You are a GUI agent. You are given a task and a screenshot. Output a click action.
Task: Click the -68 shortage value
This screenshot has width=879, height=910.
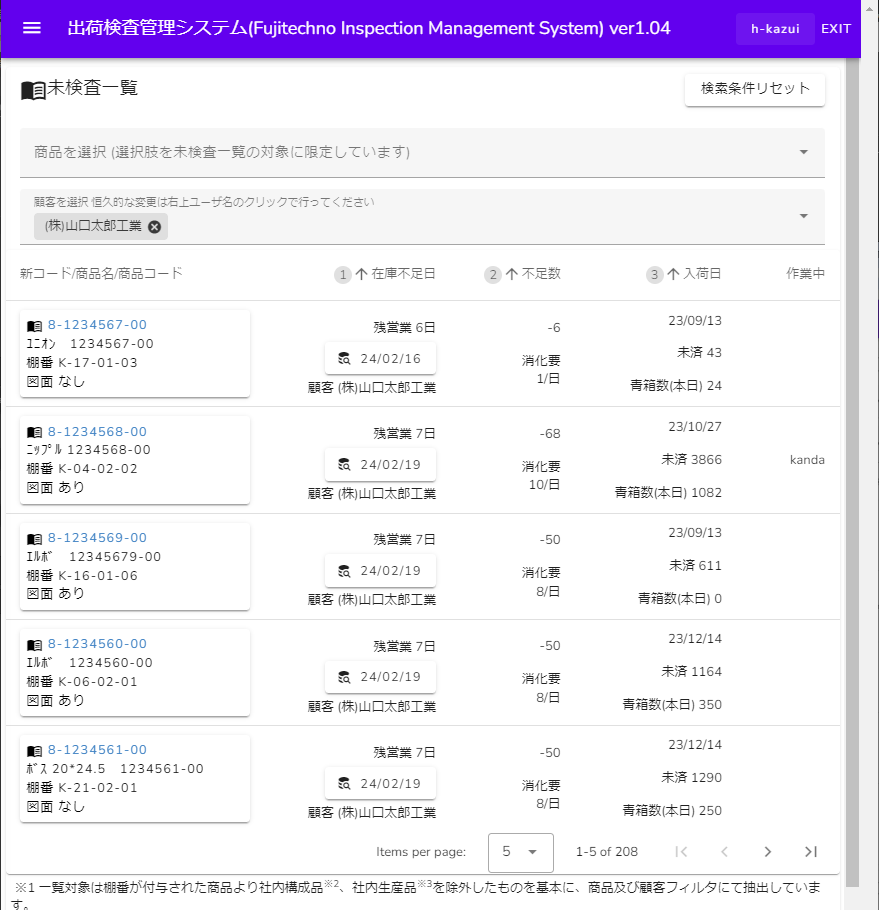coord(550,434)
